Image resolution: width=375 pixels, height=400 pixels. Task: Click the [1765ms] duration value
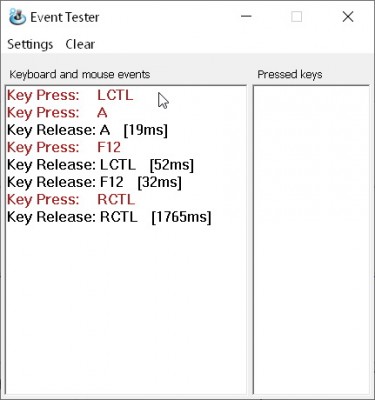pos(181,217)
